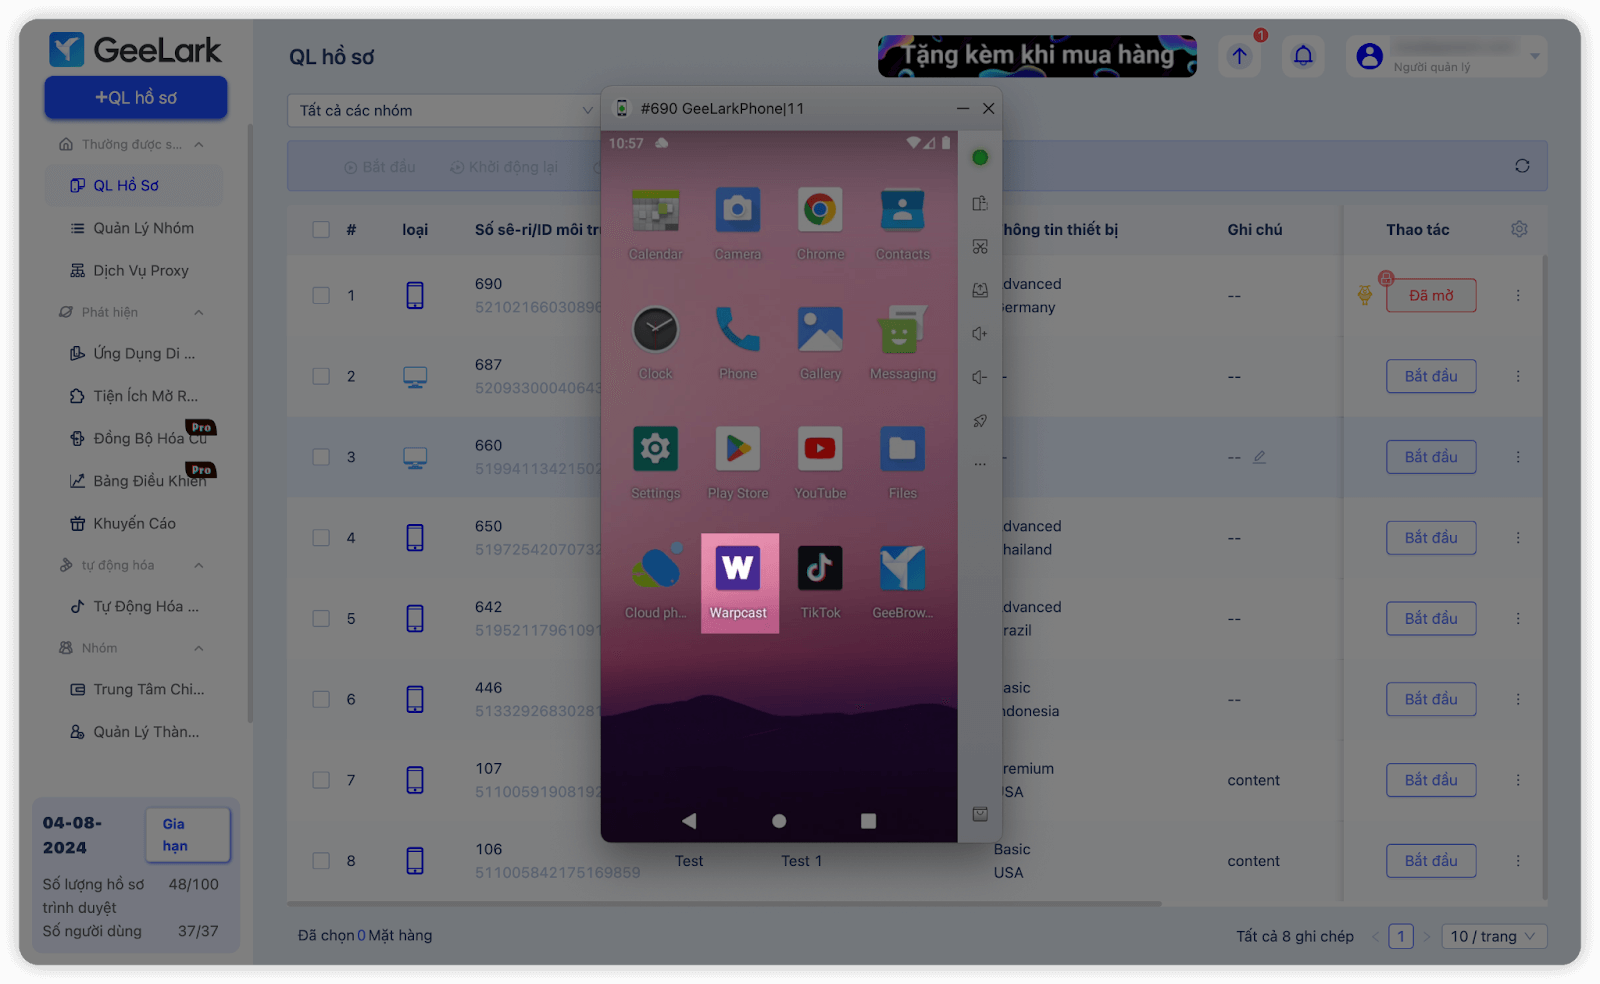Toggle the select-all checkbox in table header
The image size is (1600, 984).
[x=321, y=229]
